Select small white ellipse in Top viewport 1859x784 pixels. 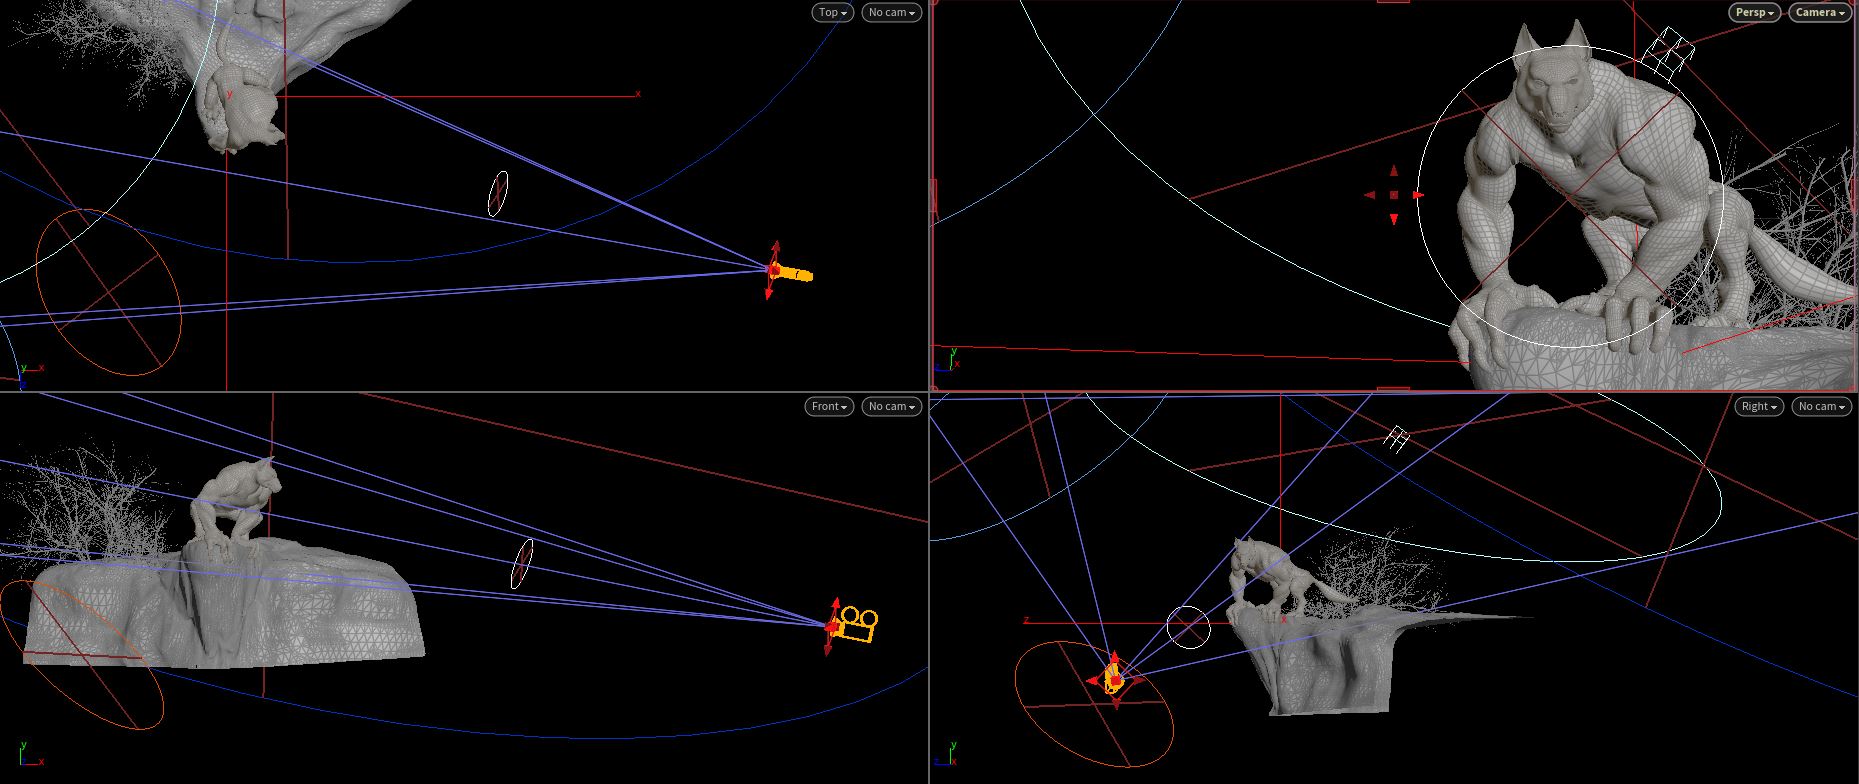point(498,194)
